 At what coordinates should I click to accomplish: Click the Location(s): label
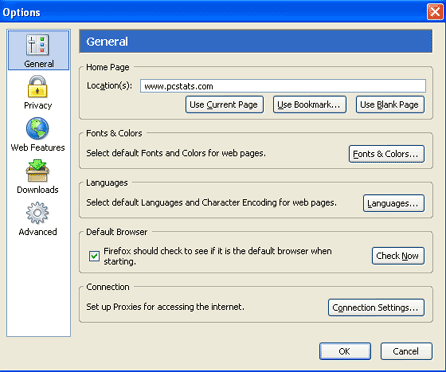click(109, 86)
